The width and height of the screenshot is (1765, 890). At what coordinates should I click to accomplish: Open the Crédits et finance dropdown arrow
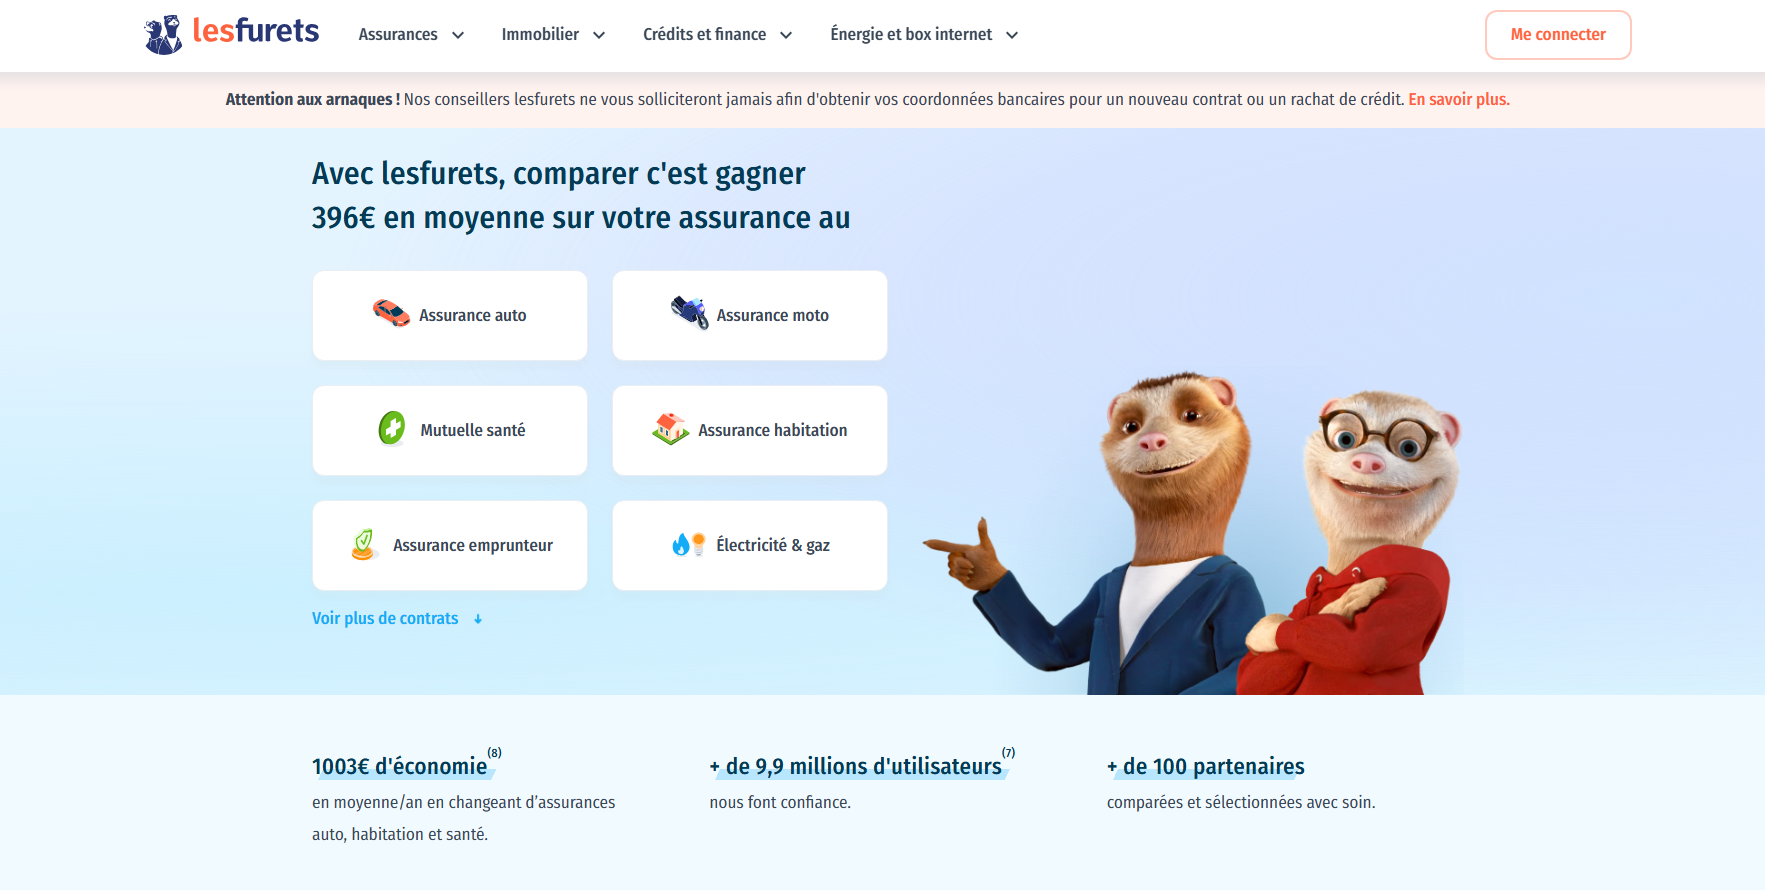pyautogui.click(x=786, y=35)
